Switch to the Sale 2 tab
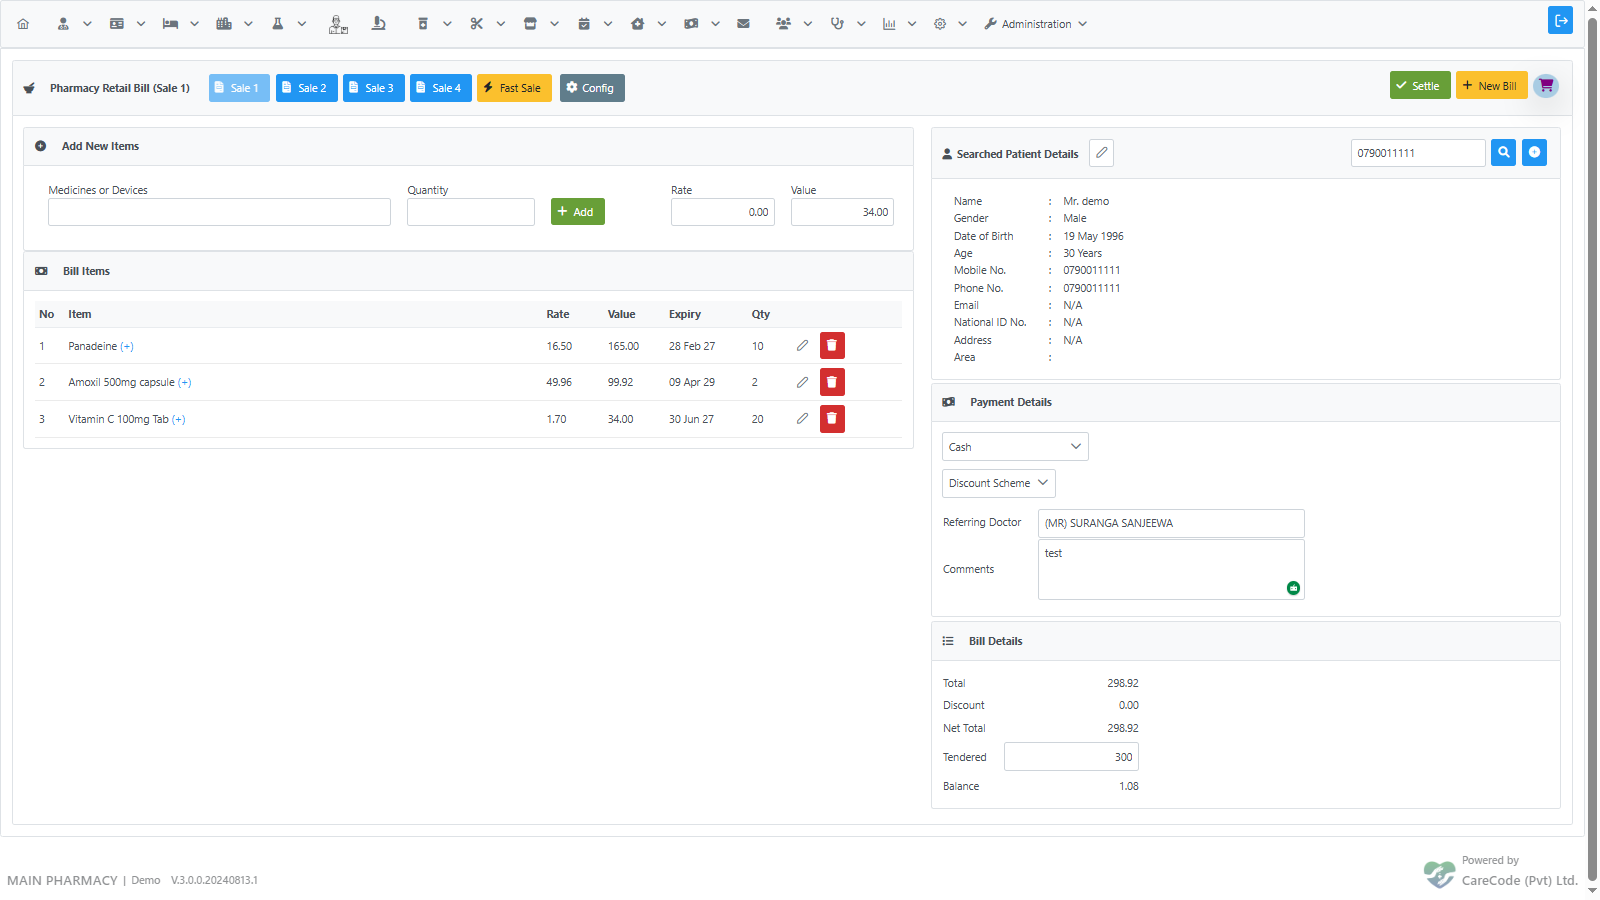Viewport: 1600px width, 900px height. (x=307, y=88)
